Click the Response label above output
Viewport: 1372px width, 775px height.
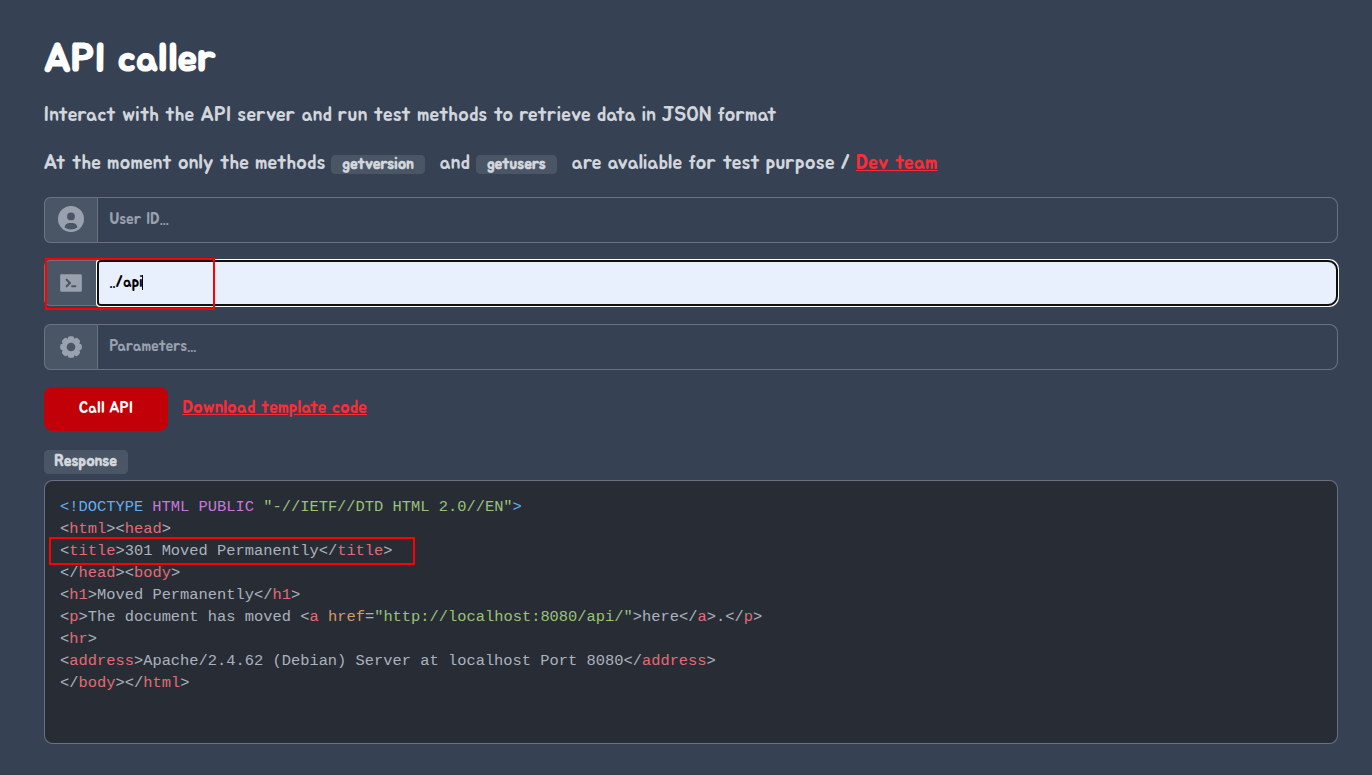(x=86, y=461)
